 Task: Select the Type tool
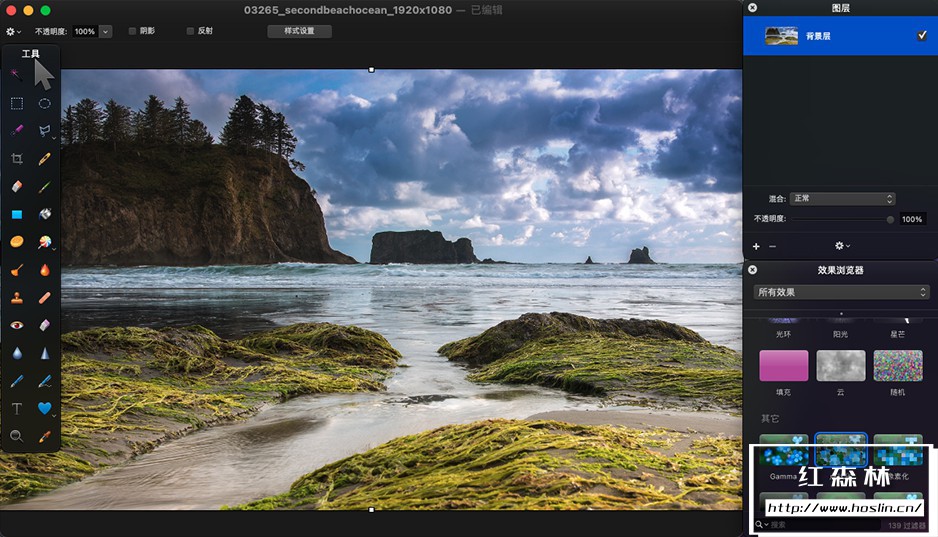coord(17,408)
